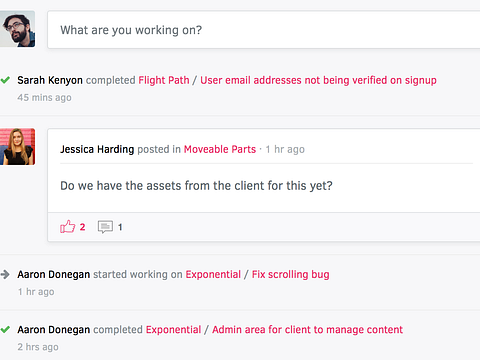Viewport: 480px width, 360px height.
Task: Open the Moveable Parts project link
Action: [220, 149]
